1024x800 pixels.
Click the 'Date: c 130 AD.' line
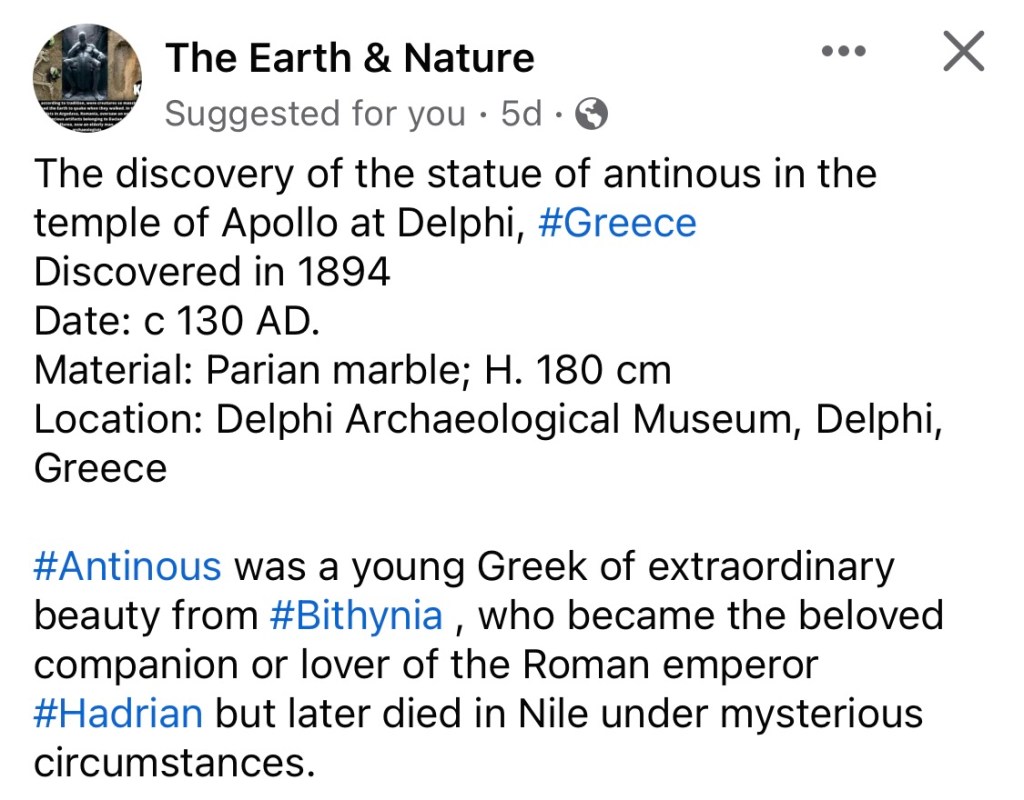click(x=176, y=321)
